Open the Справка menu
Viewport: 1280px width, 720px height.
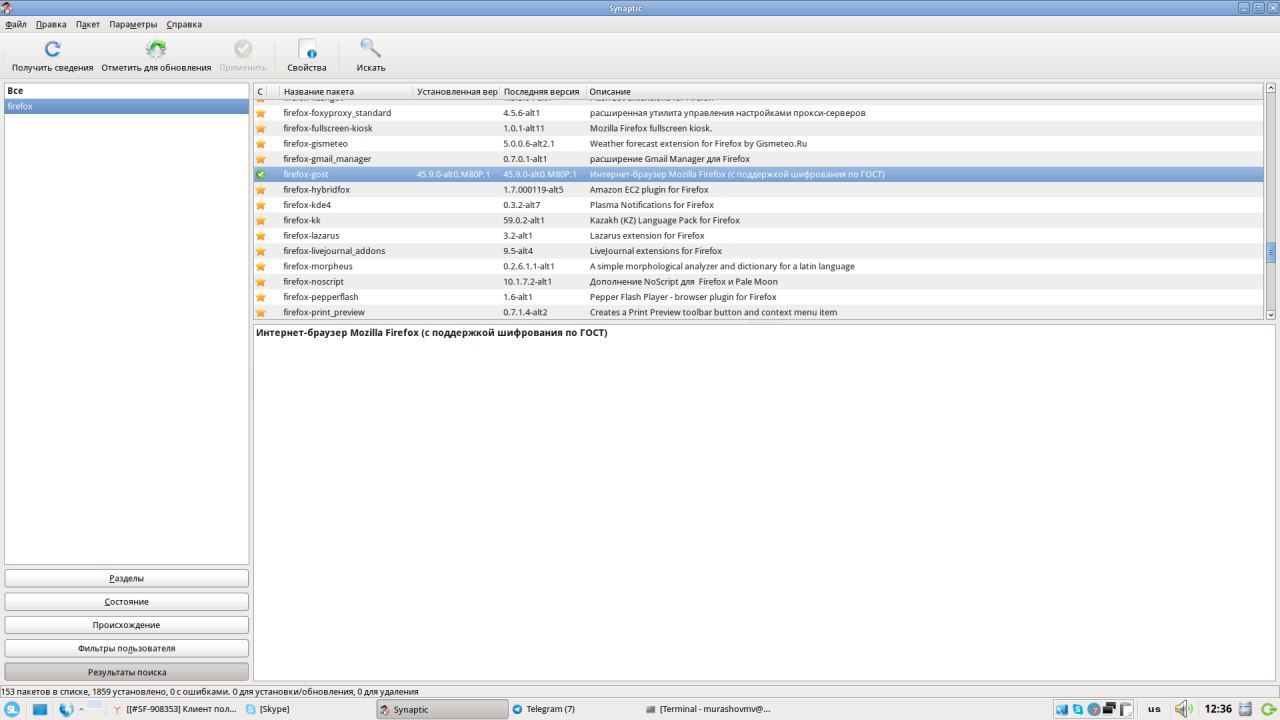coord(184,24)
